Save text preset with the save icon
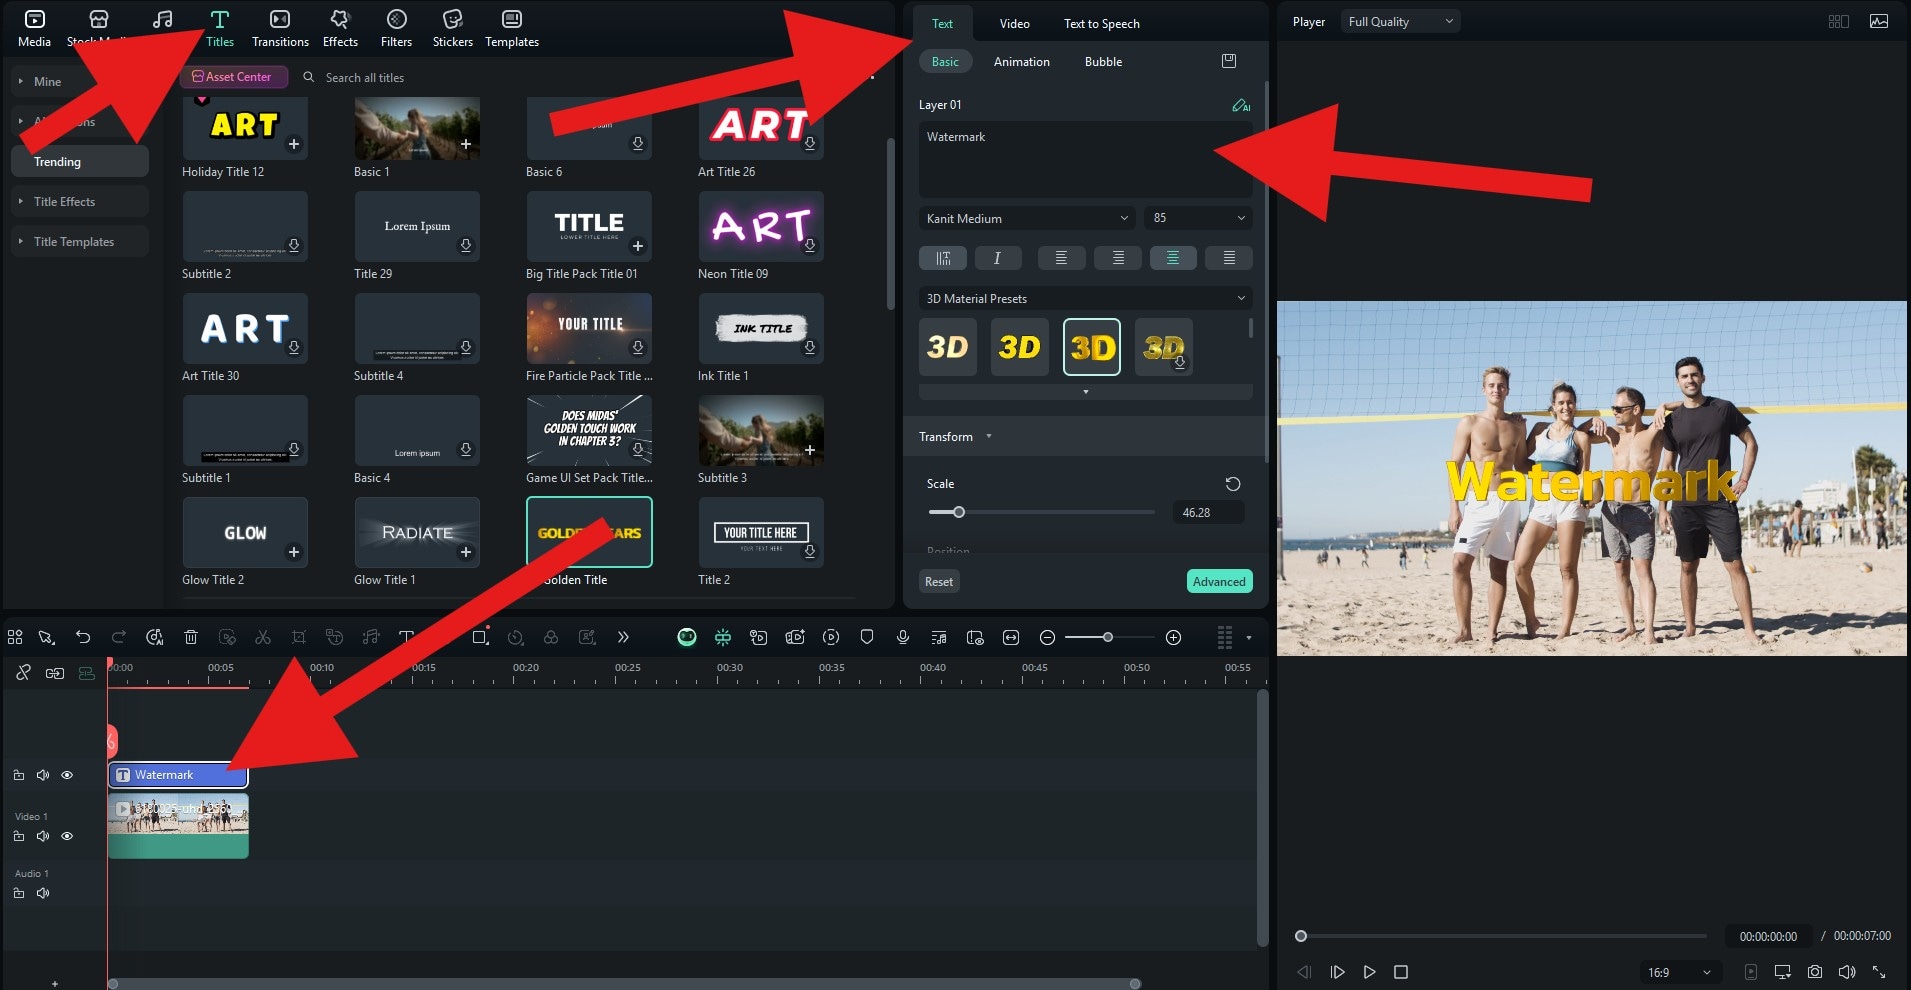 click(x=1229, y=61)
